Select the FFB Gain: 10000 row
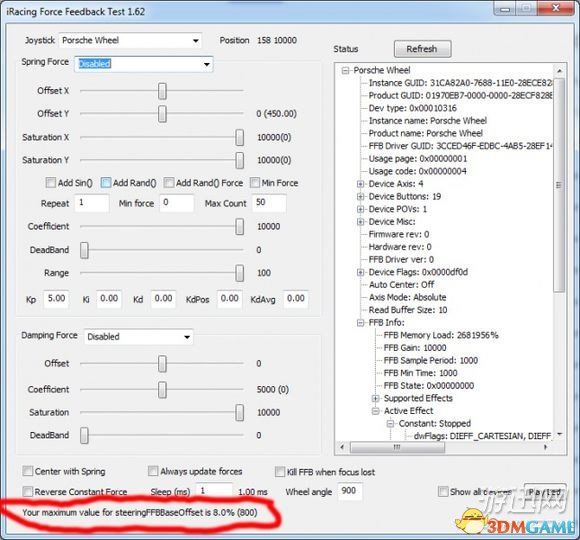 [415, 348]
